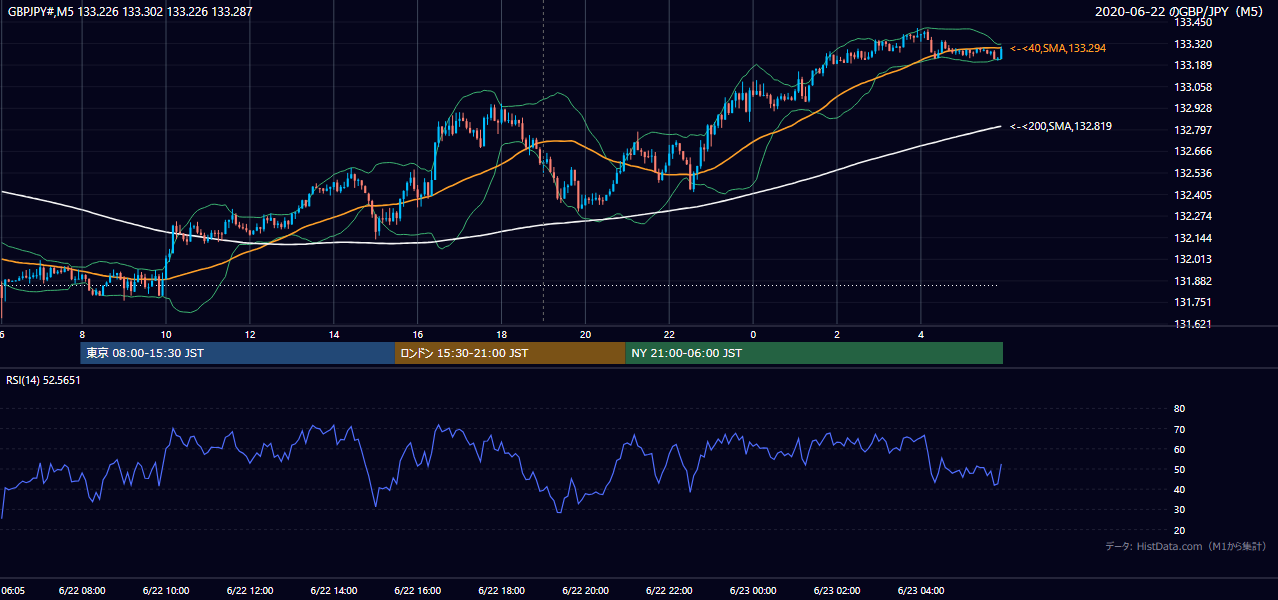The image size is (1278, 600).
Task: Click hour label 14 above the Tokyo session bar
Action: point(334,334)
